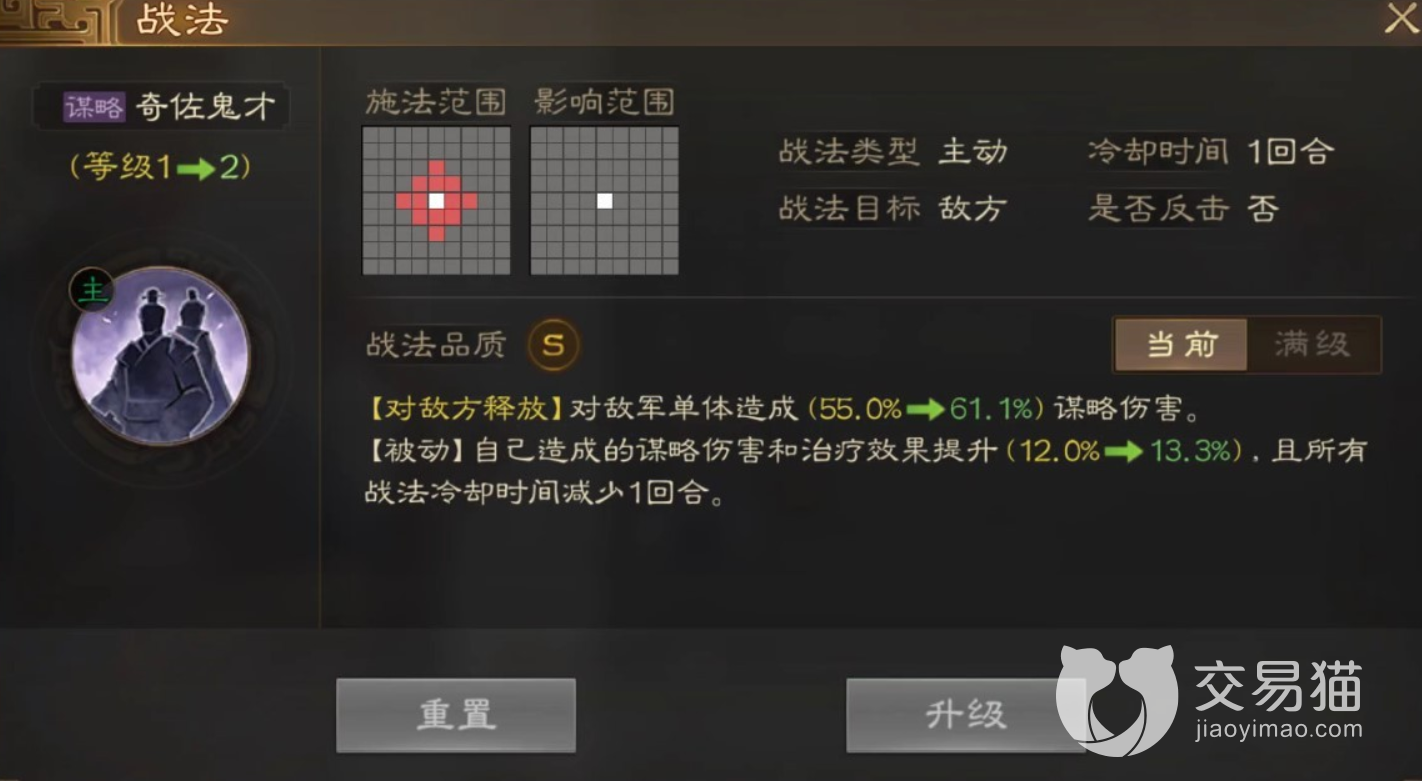Click the 影响范围 effect range grid
The image size is (1422, 781).
tap(604, 200)
